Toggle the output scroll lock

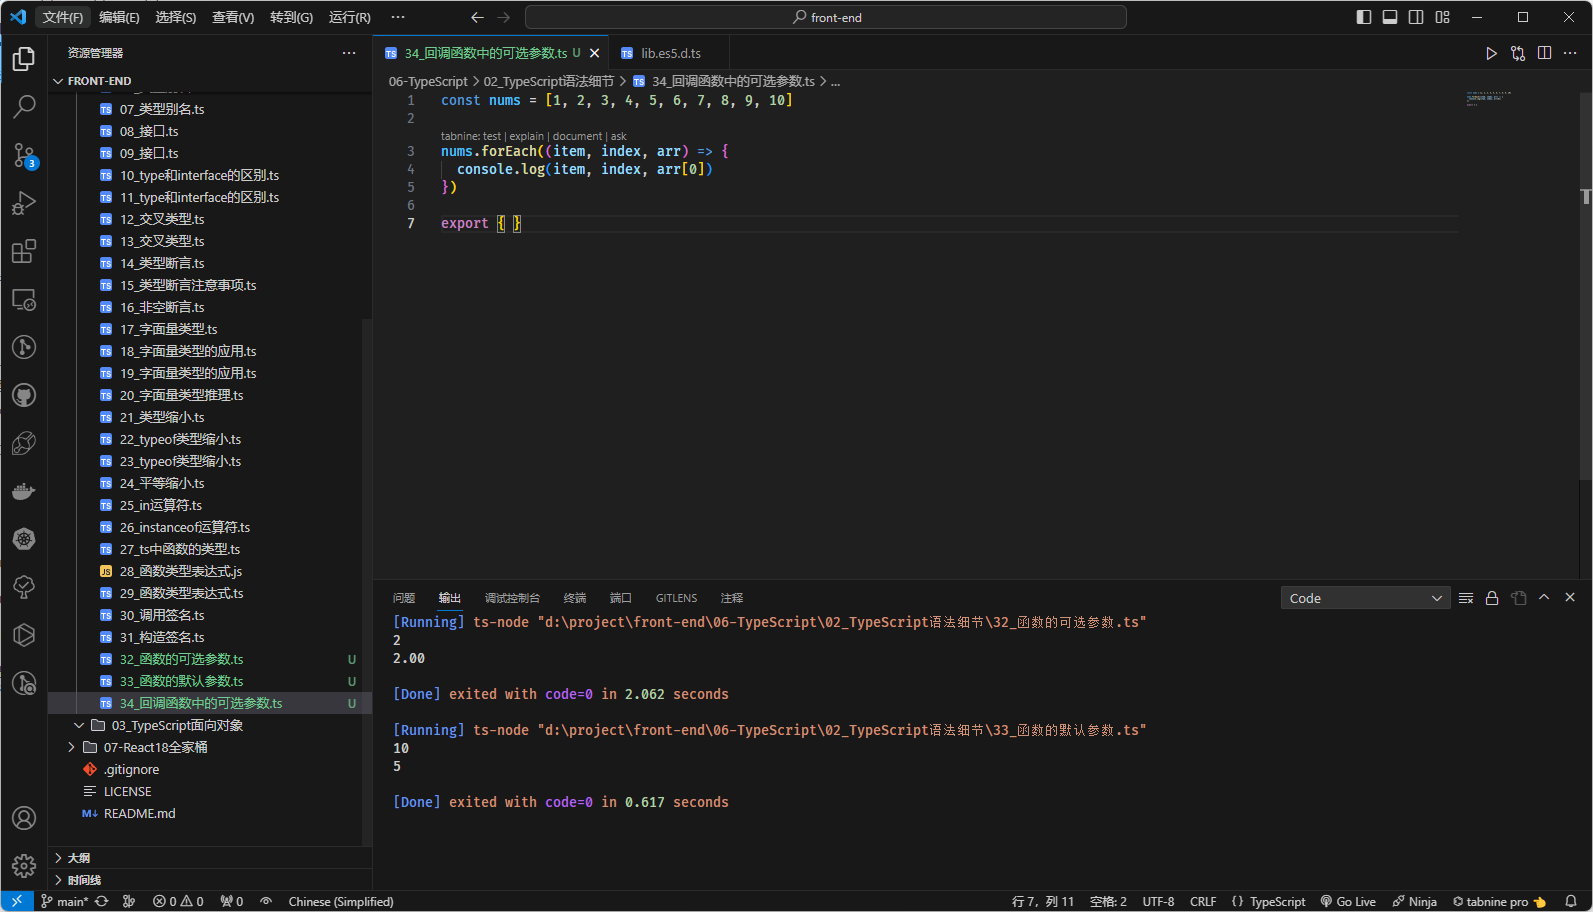[x=1492, y=598]
